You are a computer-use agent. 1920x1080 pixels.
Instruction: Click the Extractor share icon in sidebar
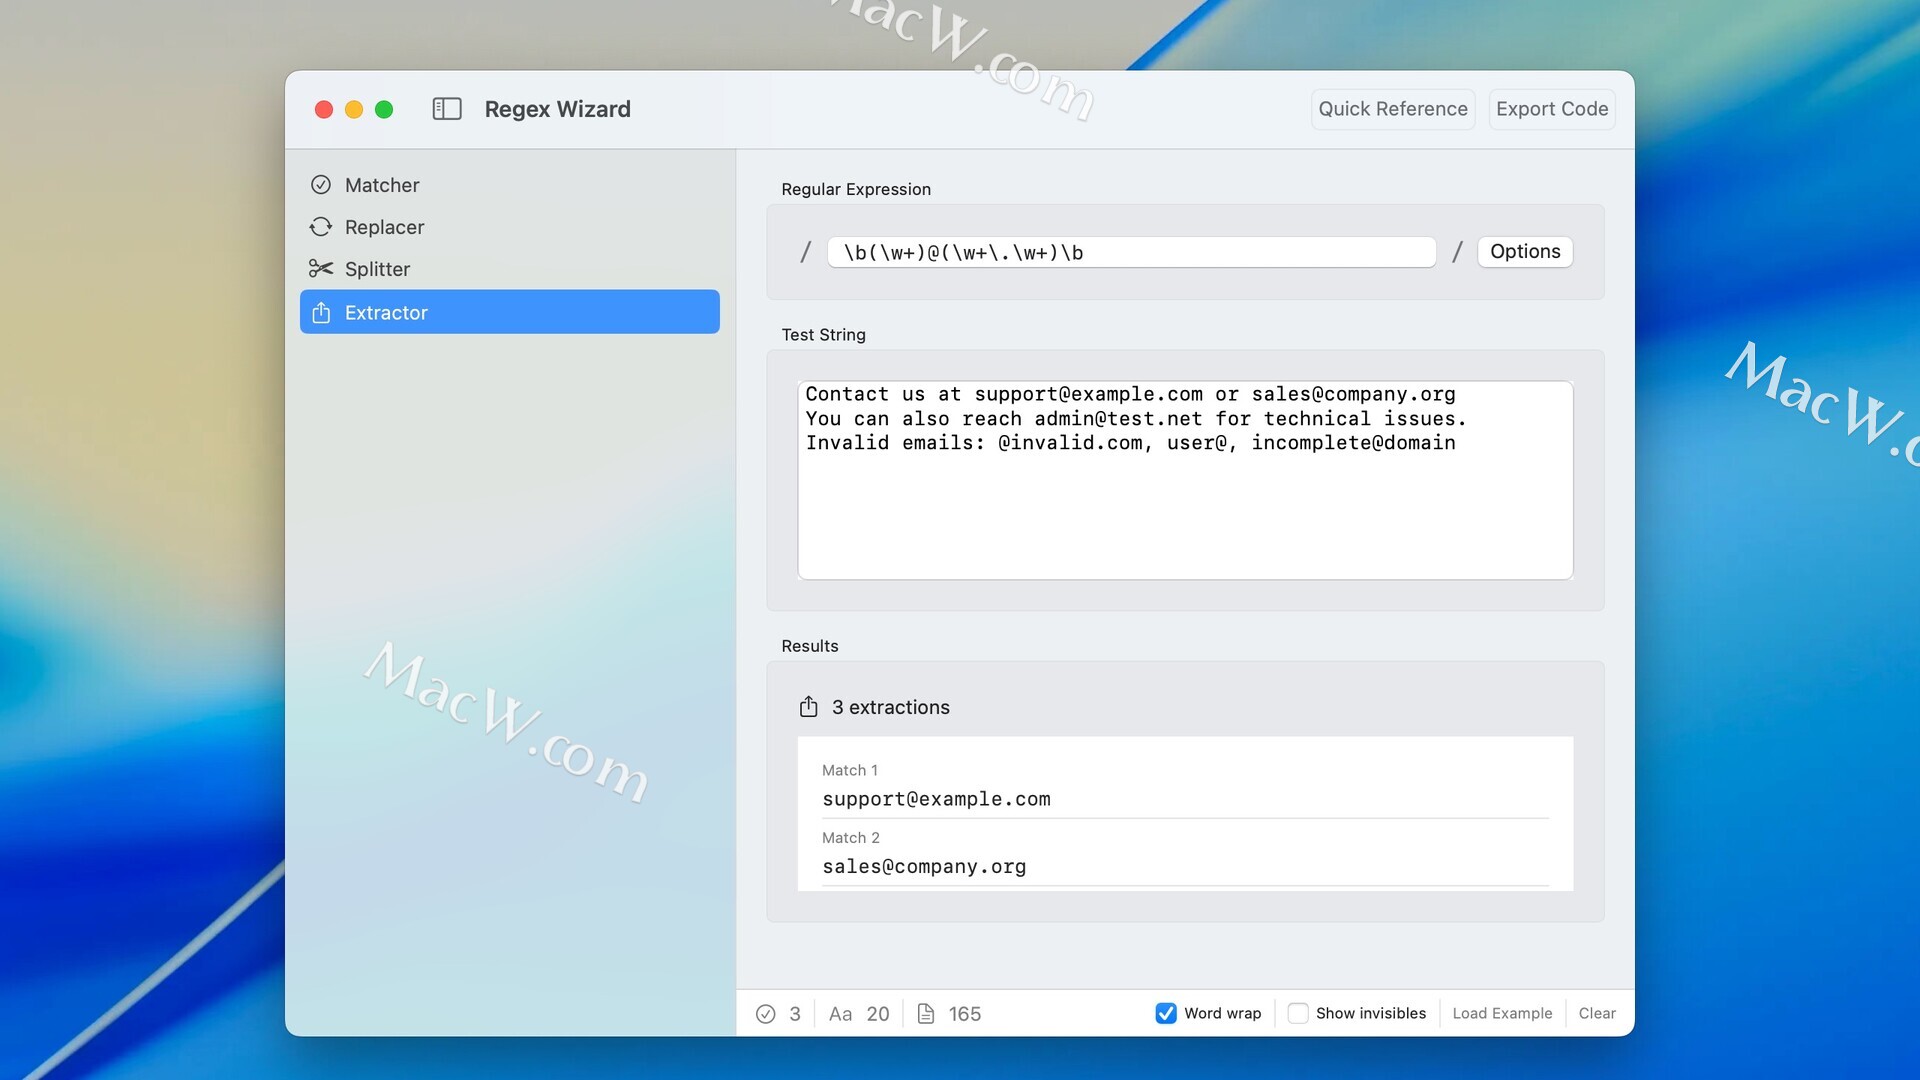[321, 313]
